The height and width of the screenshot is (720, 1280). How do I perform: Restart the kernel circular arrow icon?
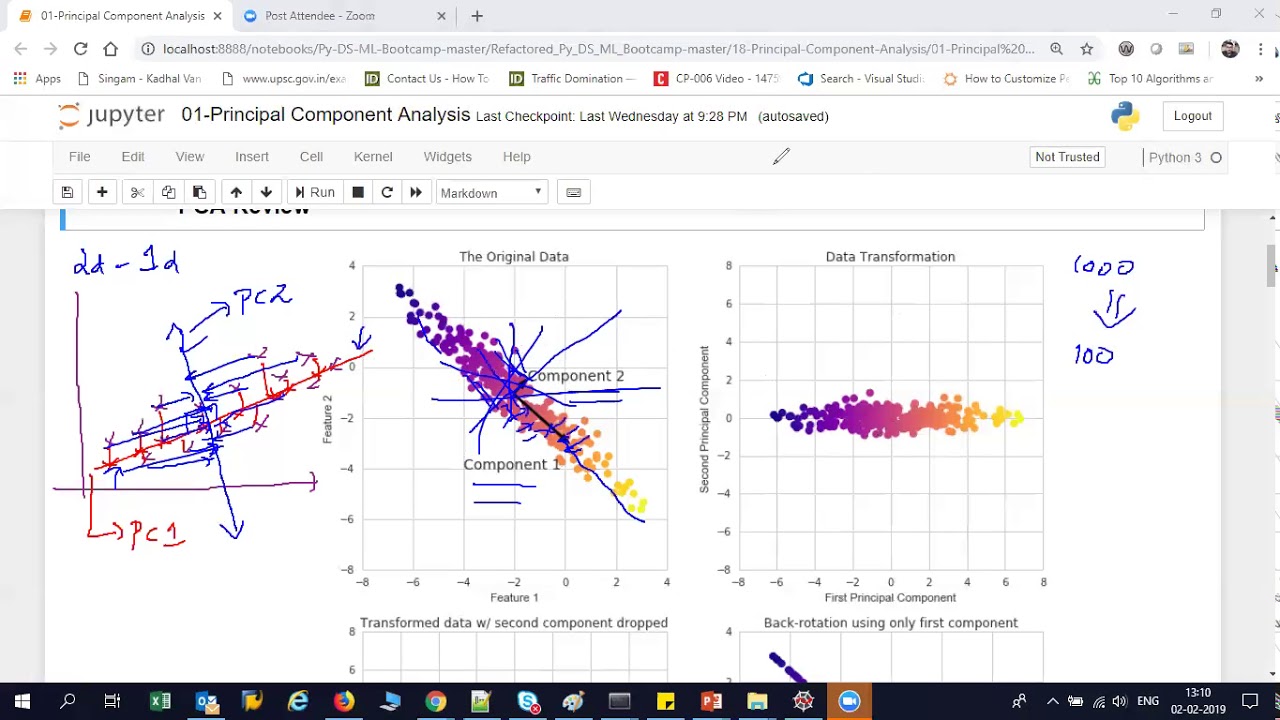coord(387,192)
